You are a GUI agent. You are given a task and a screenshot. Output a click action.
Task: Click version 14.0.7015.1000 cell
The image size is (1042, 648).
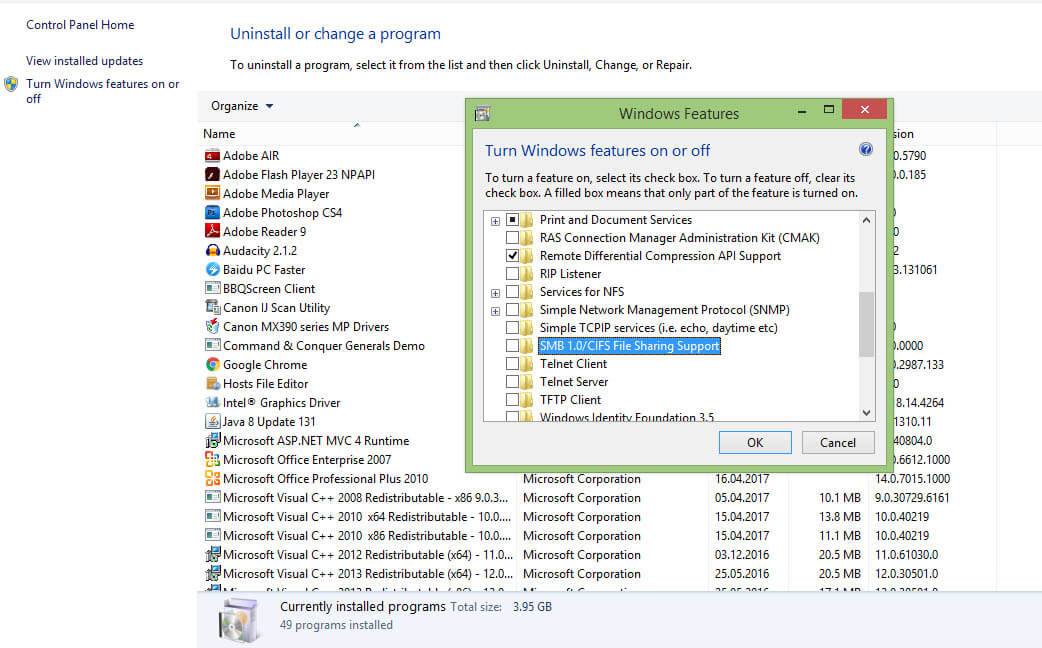point(912,479)
